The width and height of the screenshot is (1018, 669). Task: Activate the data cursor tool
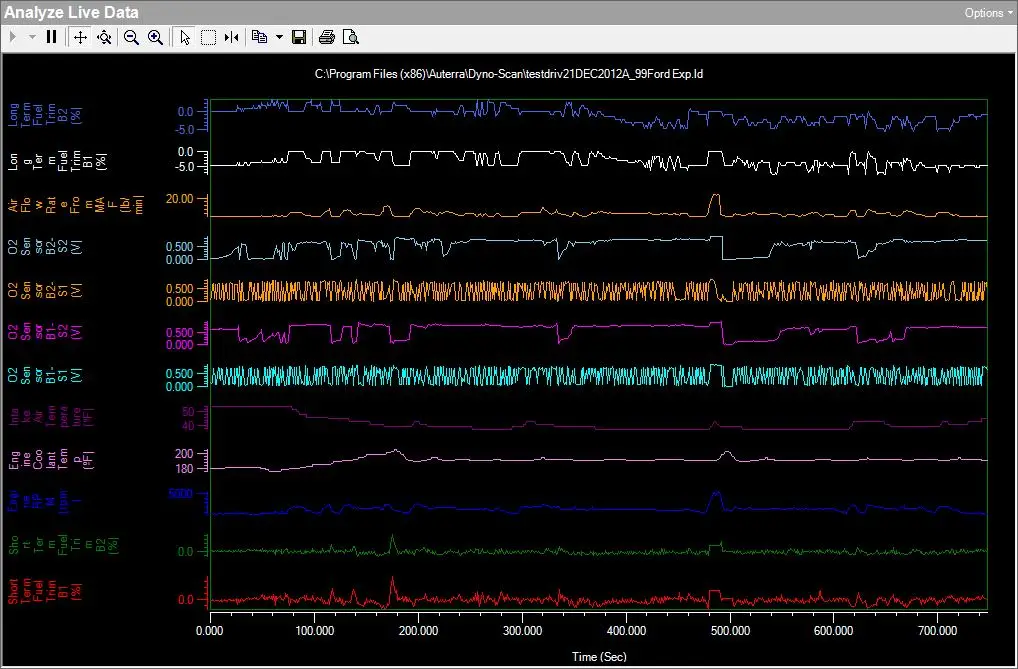[231, 38]
